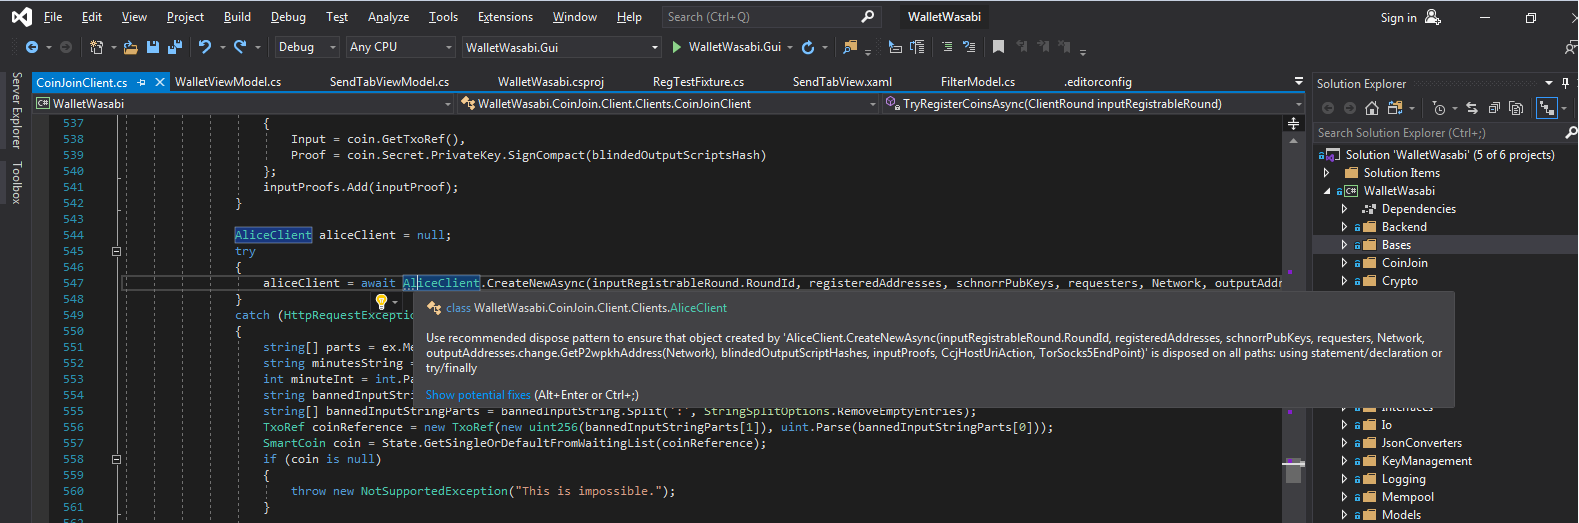1579x523 pixels.
Task: Select the Bases folder row
Action: (1445, 245)
